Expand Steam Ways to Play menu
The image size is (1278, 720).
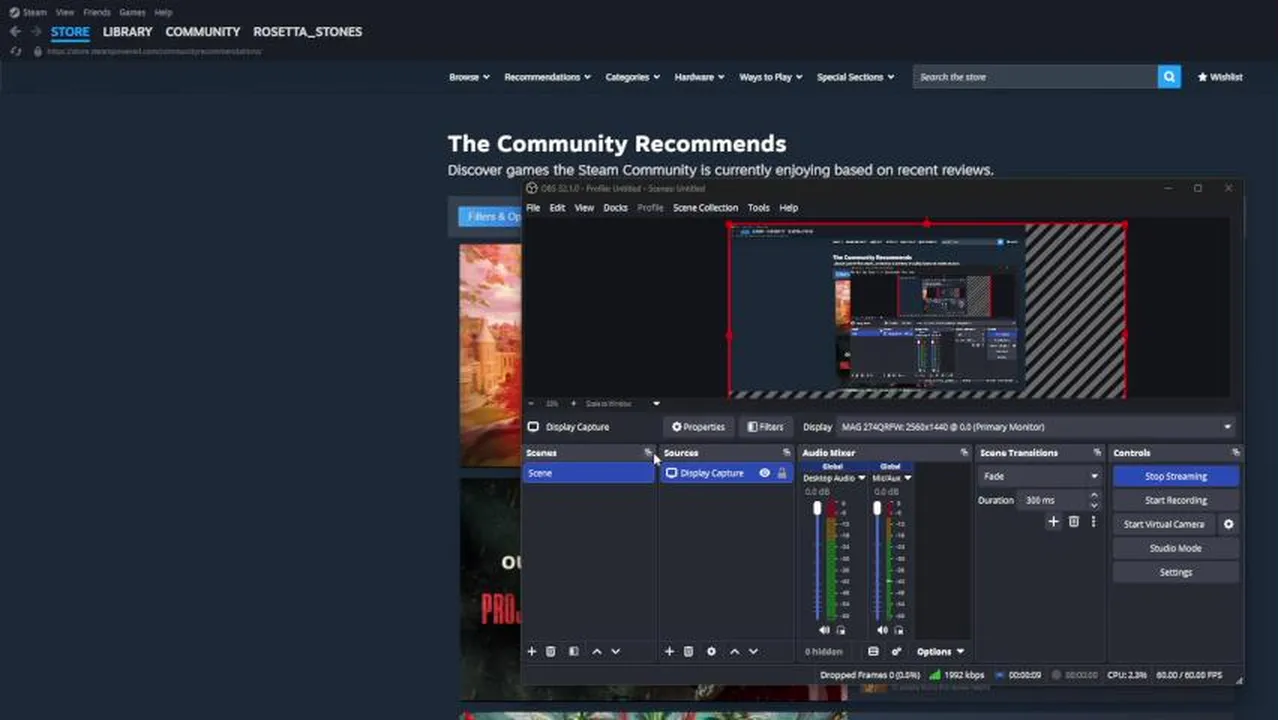tap(771, 77)
